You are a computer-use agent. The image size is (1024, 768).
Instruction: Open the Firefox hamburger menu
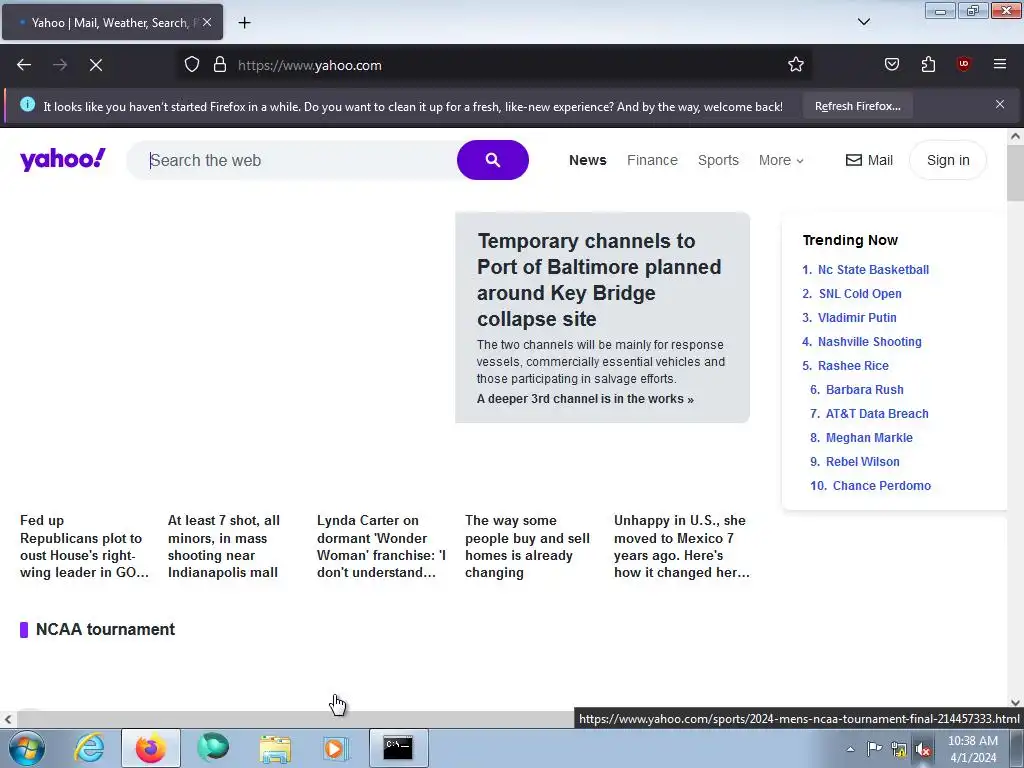click(1000, 65)
